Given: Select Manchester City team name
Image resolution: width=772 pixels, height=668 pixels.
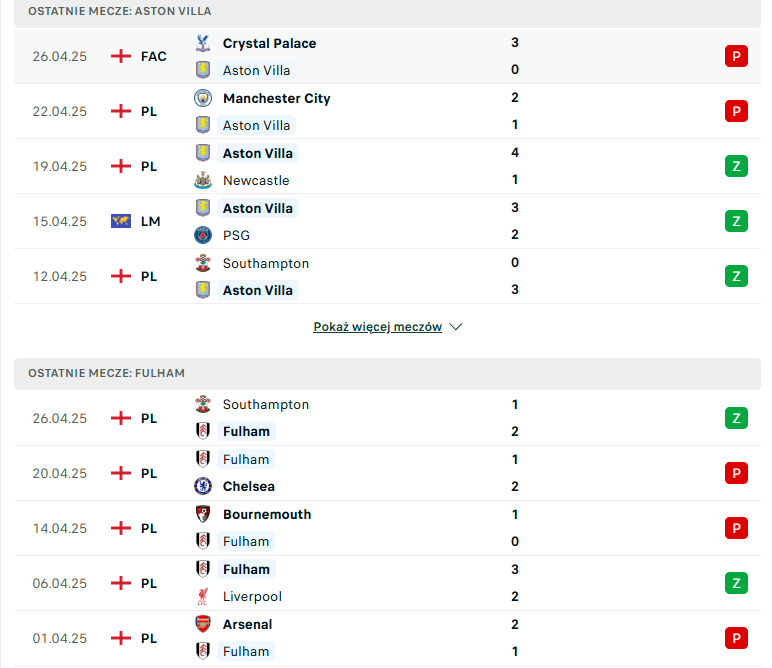Looking at the screenshot, I should point(276,98).
